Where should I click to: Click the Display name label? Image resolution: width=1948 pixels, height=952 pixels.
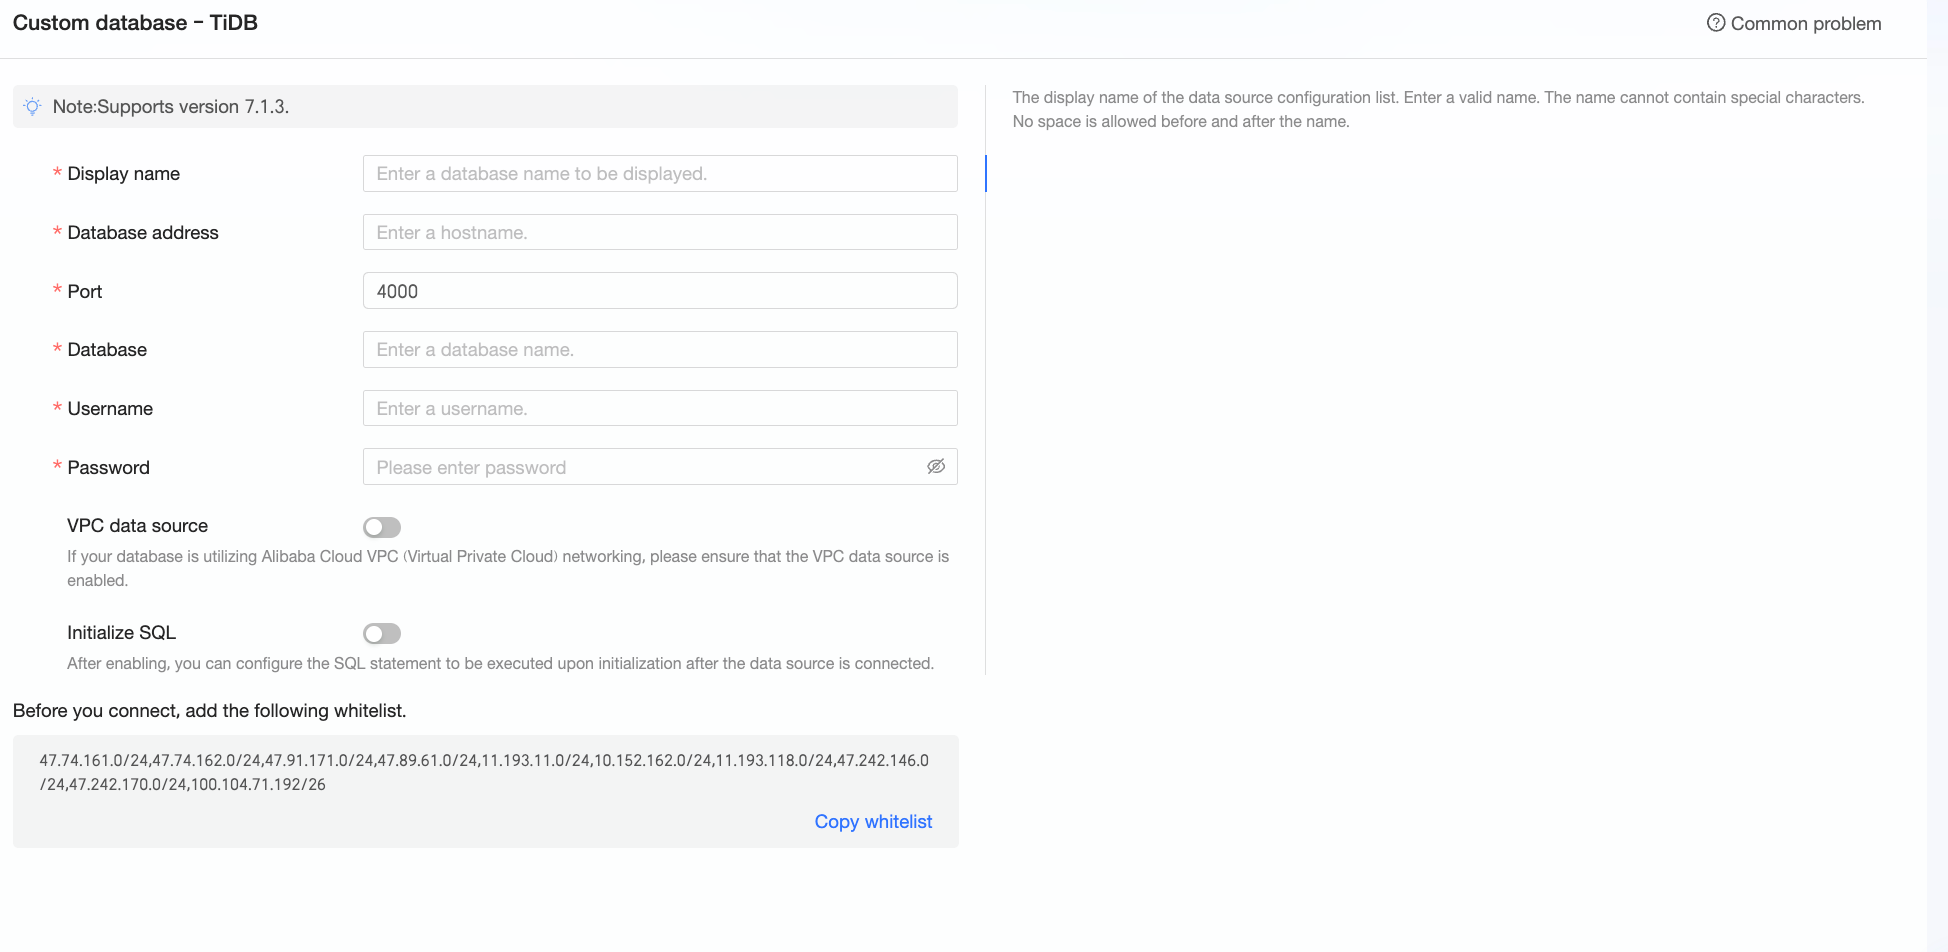click(x=124, y=174)
